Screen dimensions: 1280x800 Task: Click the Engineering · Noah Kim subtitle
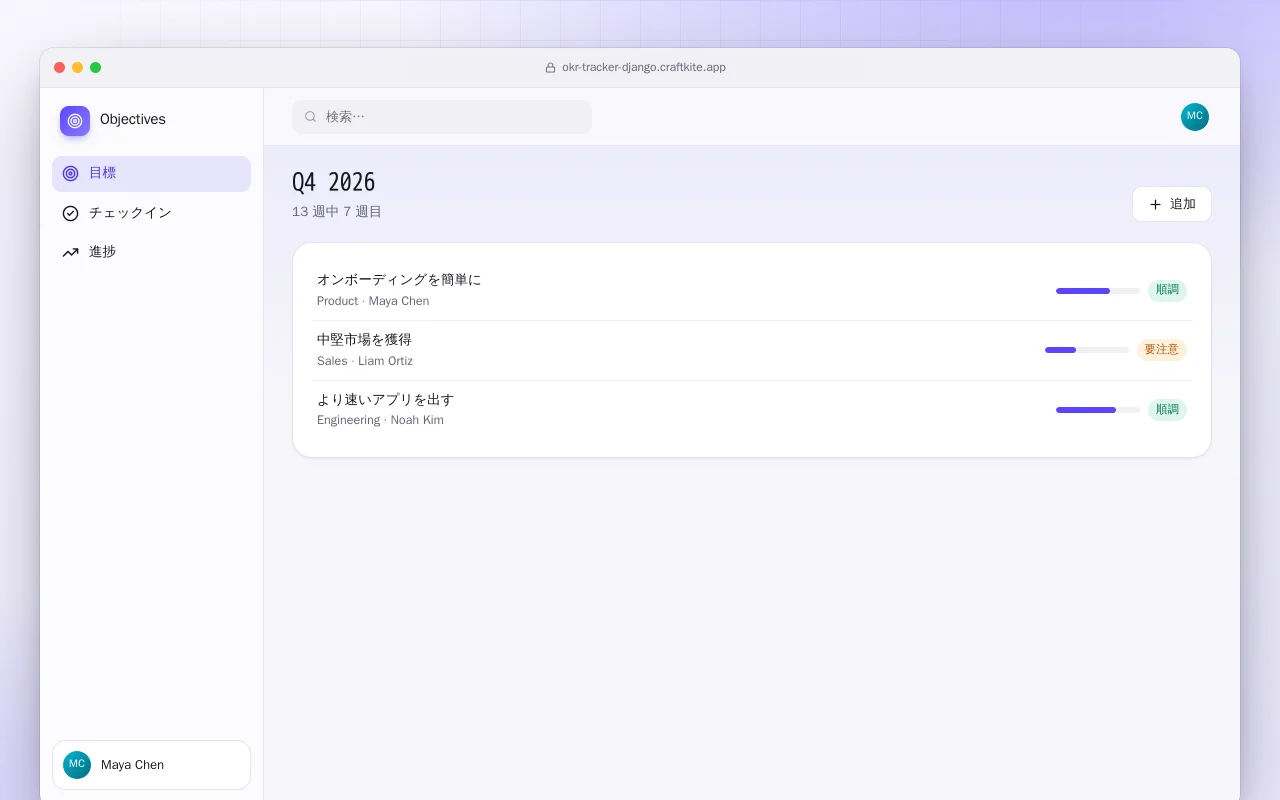pos(380,420)
